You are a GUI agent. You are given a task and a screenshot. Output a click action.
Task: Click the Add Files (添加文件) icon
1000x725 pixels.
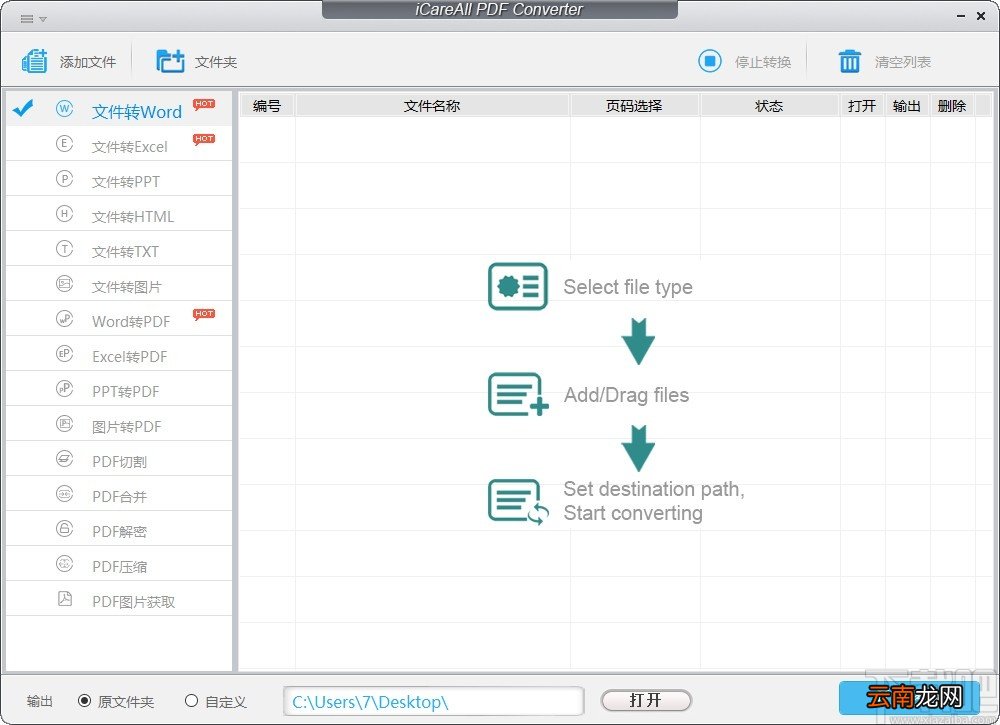34,61
